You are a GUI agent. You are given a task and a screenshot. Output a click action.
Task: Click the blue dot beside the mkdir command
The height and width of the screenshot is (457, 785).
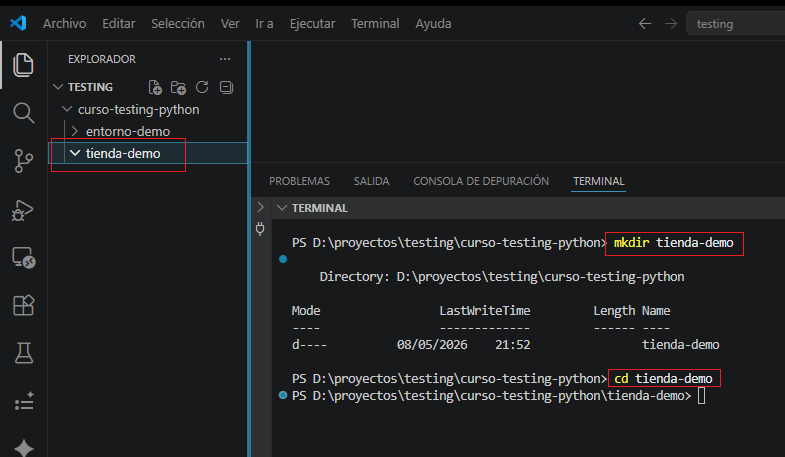tap(283, 259)
